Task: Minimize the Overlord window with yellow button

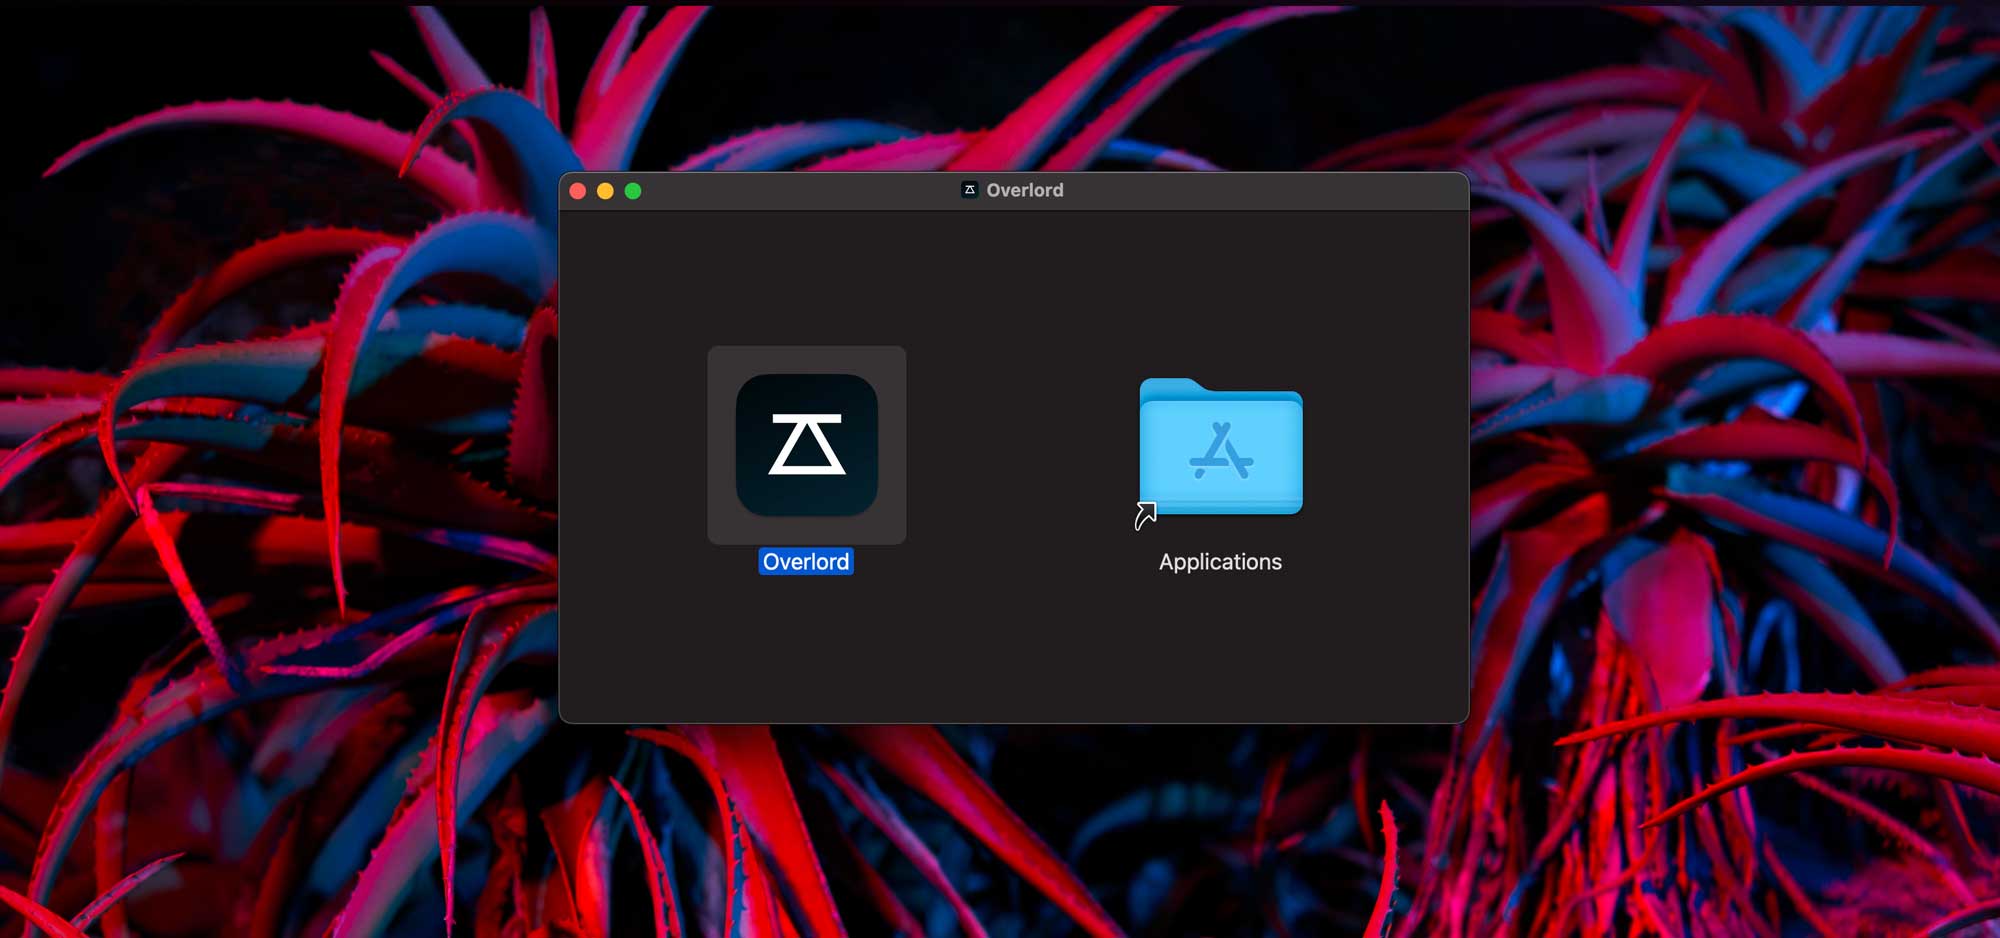Action: click(605, 191)
